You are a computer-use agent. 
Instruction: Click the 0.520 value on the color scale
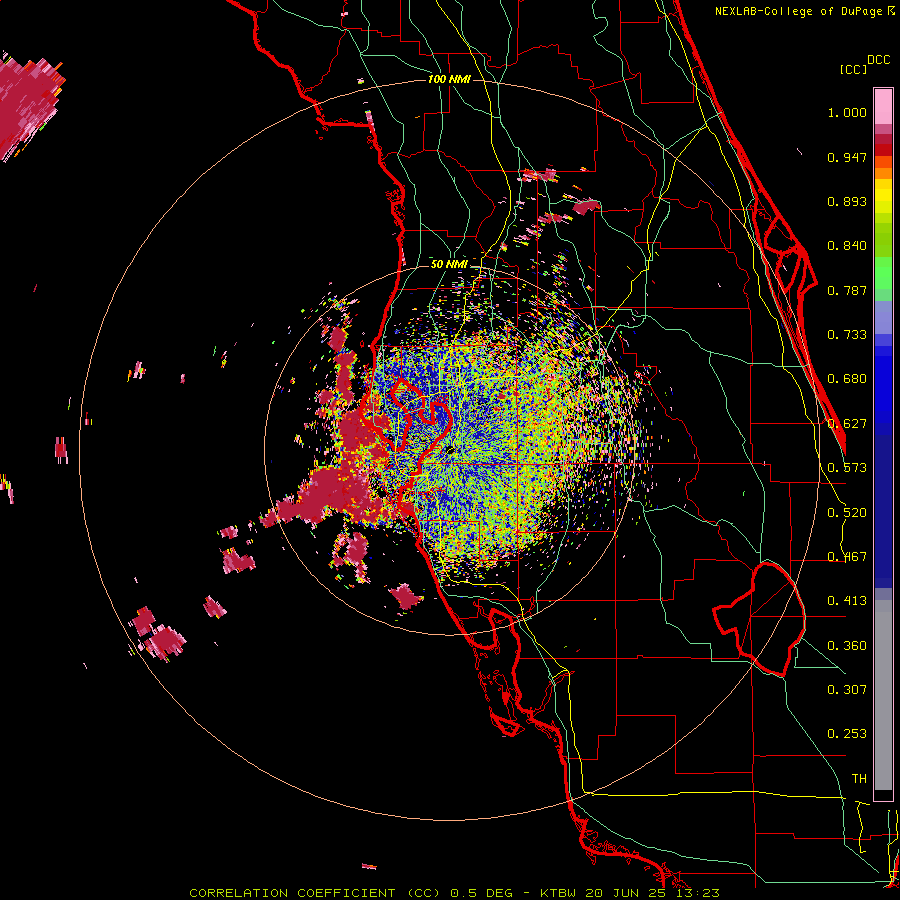click(x=847, y=513)
